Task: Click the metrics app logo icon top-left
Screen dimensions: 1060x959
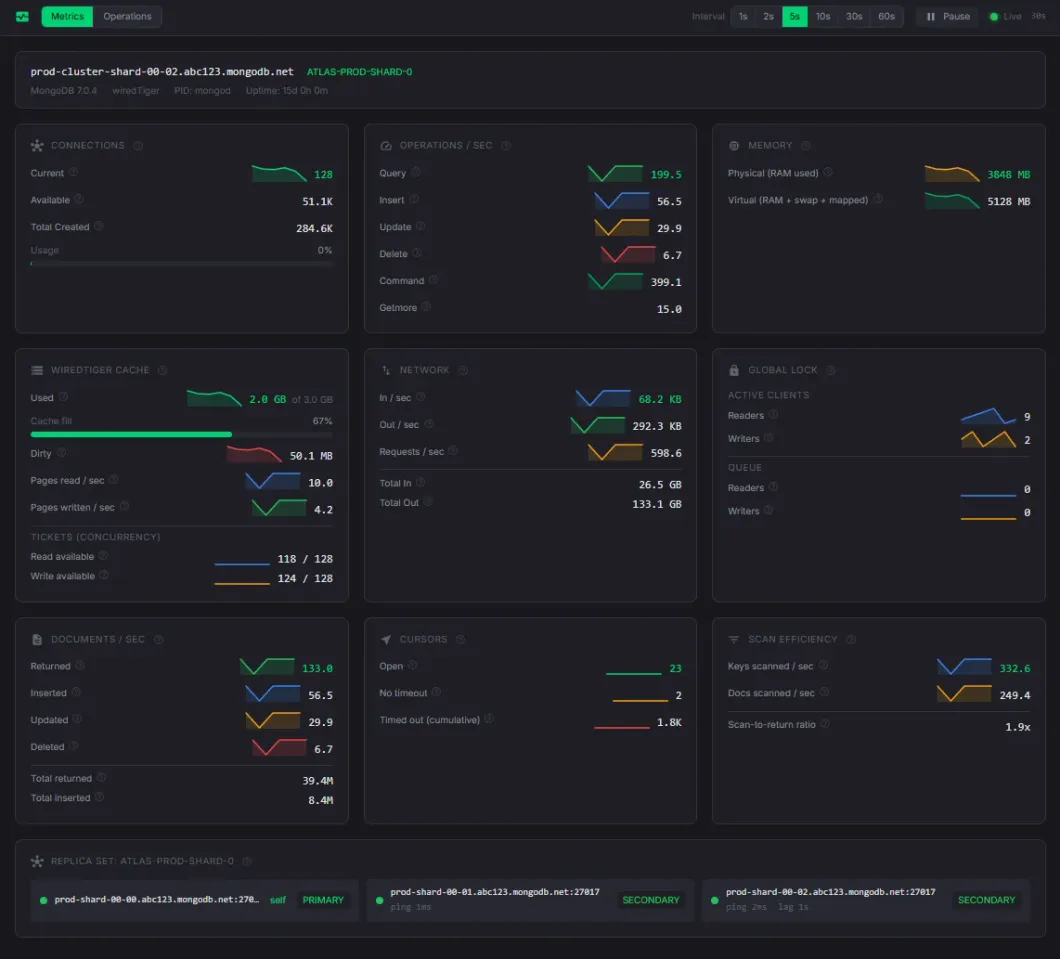Action: (x=21, y=16)
